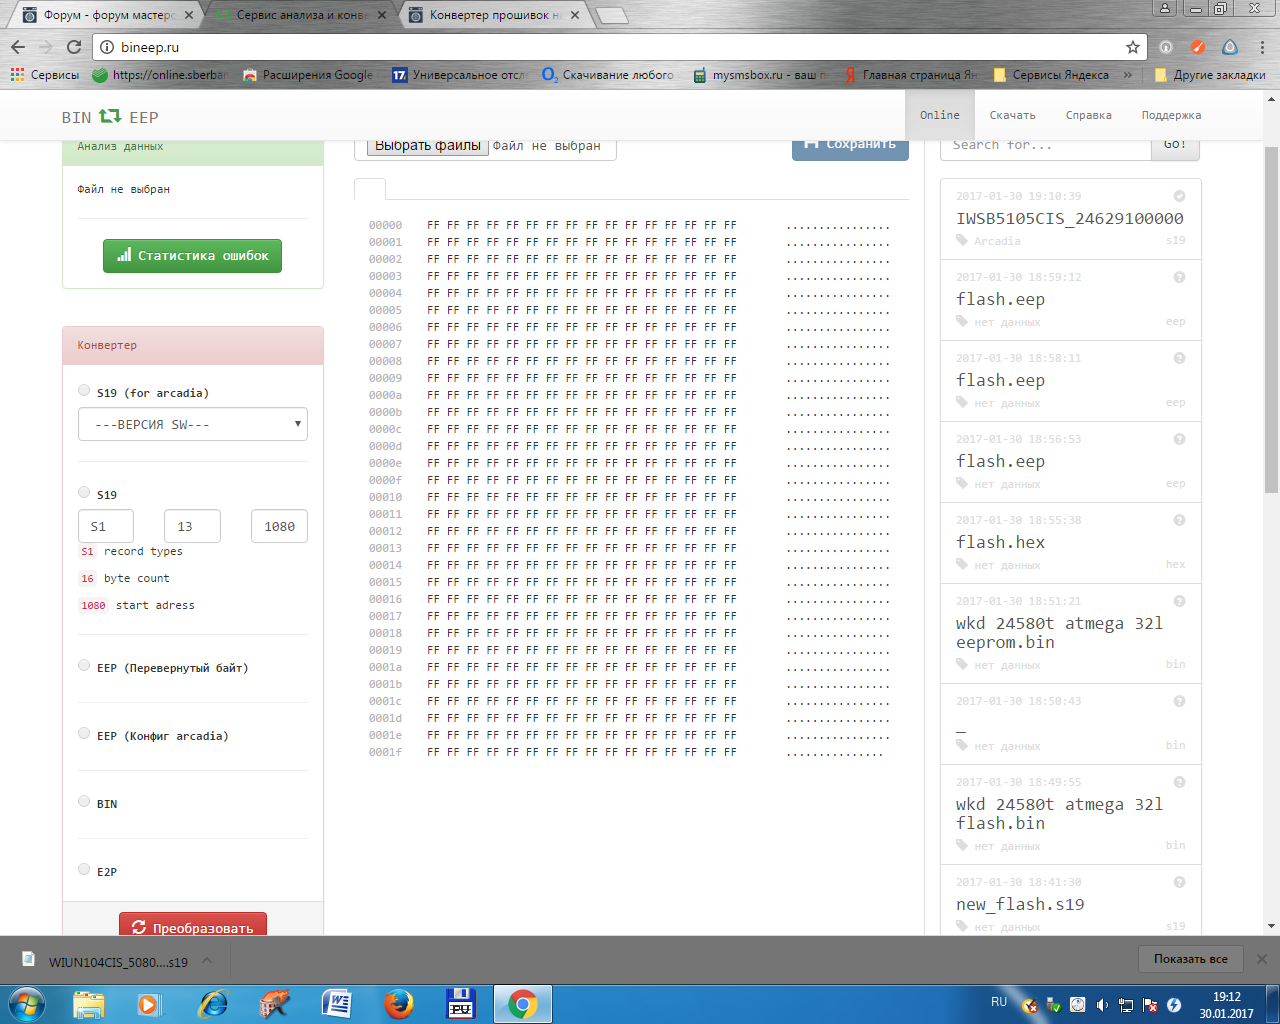Click the status icon on IWSB5105CIS entry

[x=1179, y=196]
